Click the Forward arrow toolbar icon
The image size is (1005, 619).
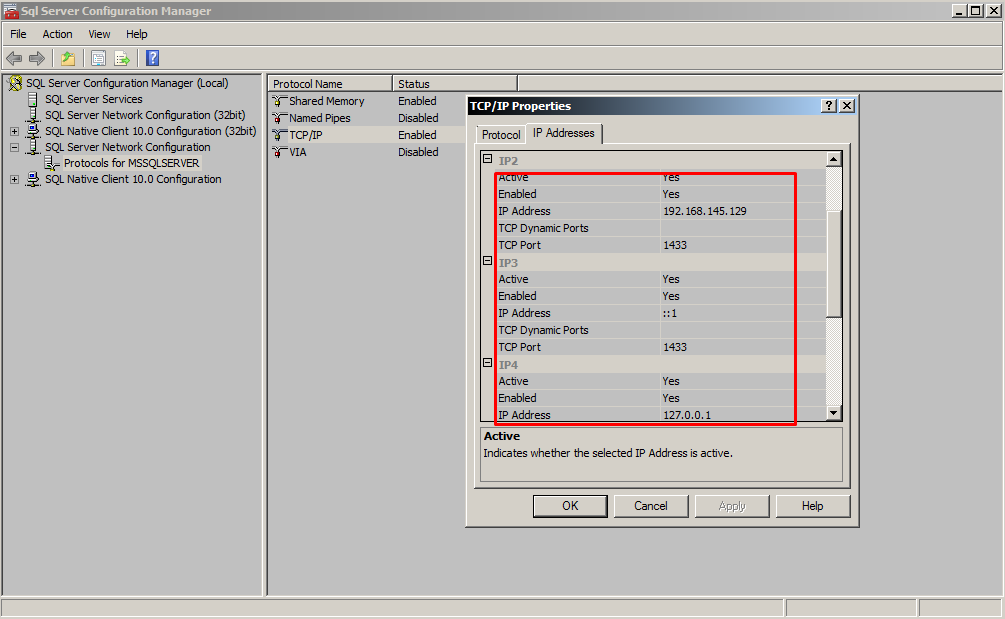coord(37,58)
